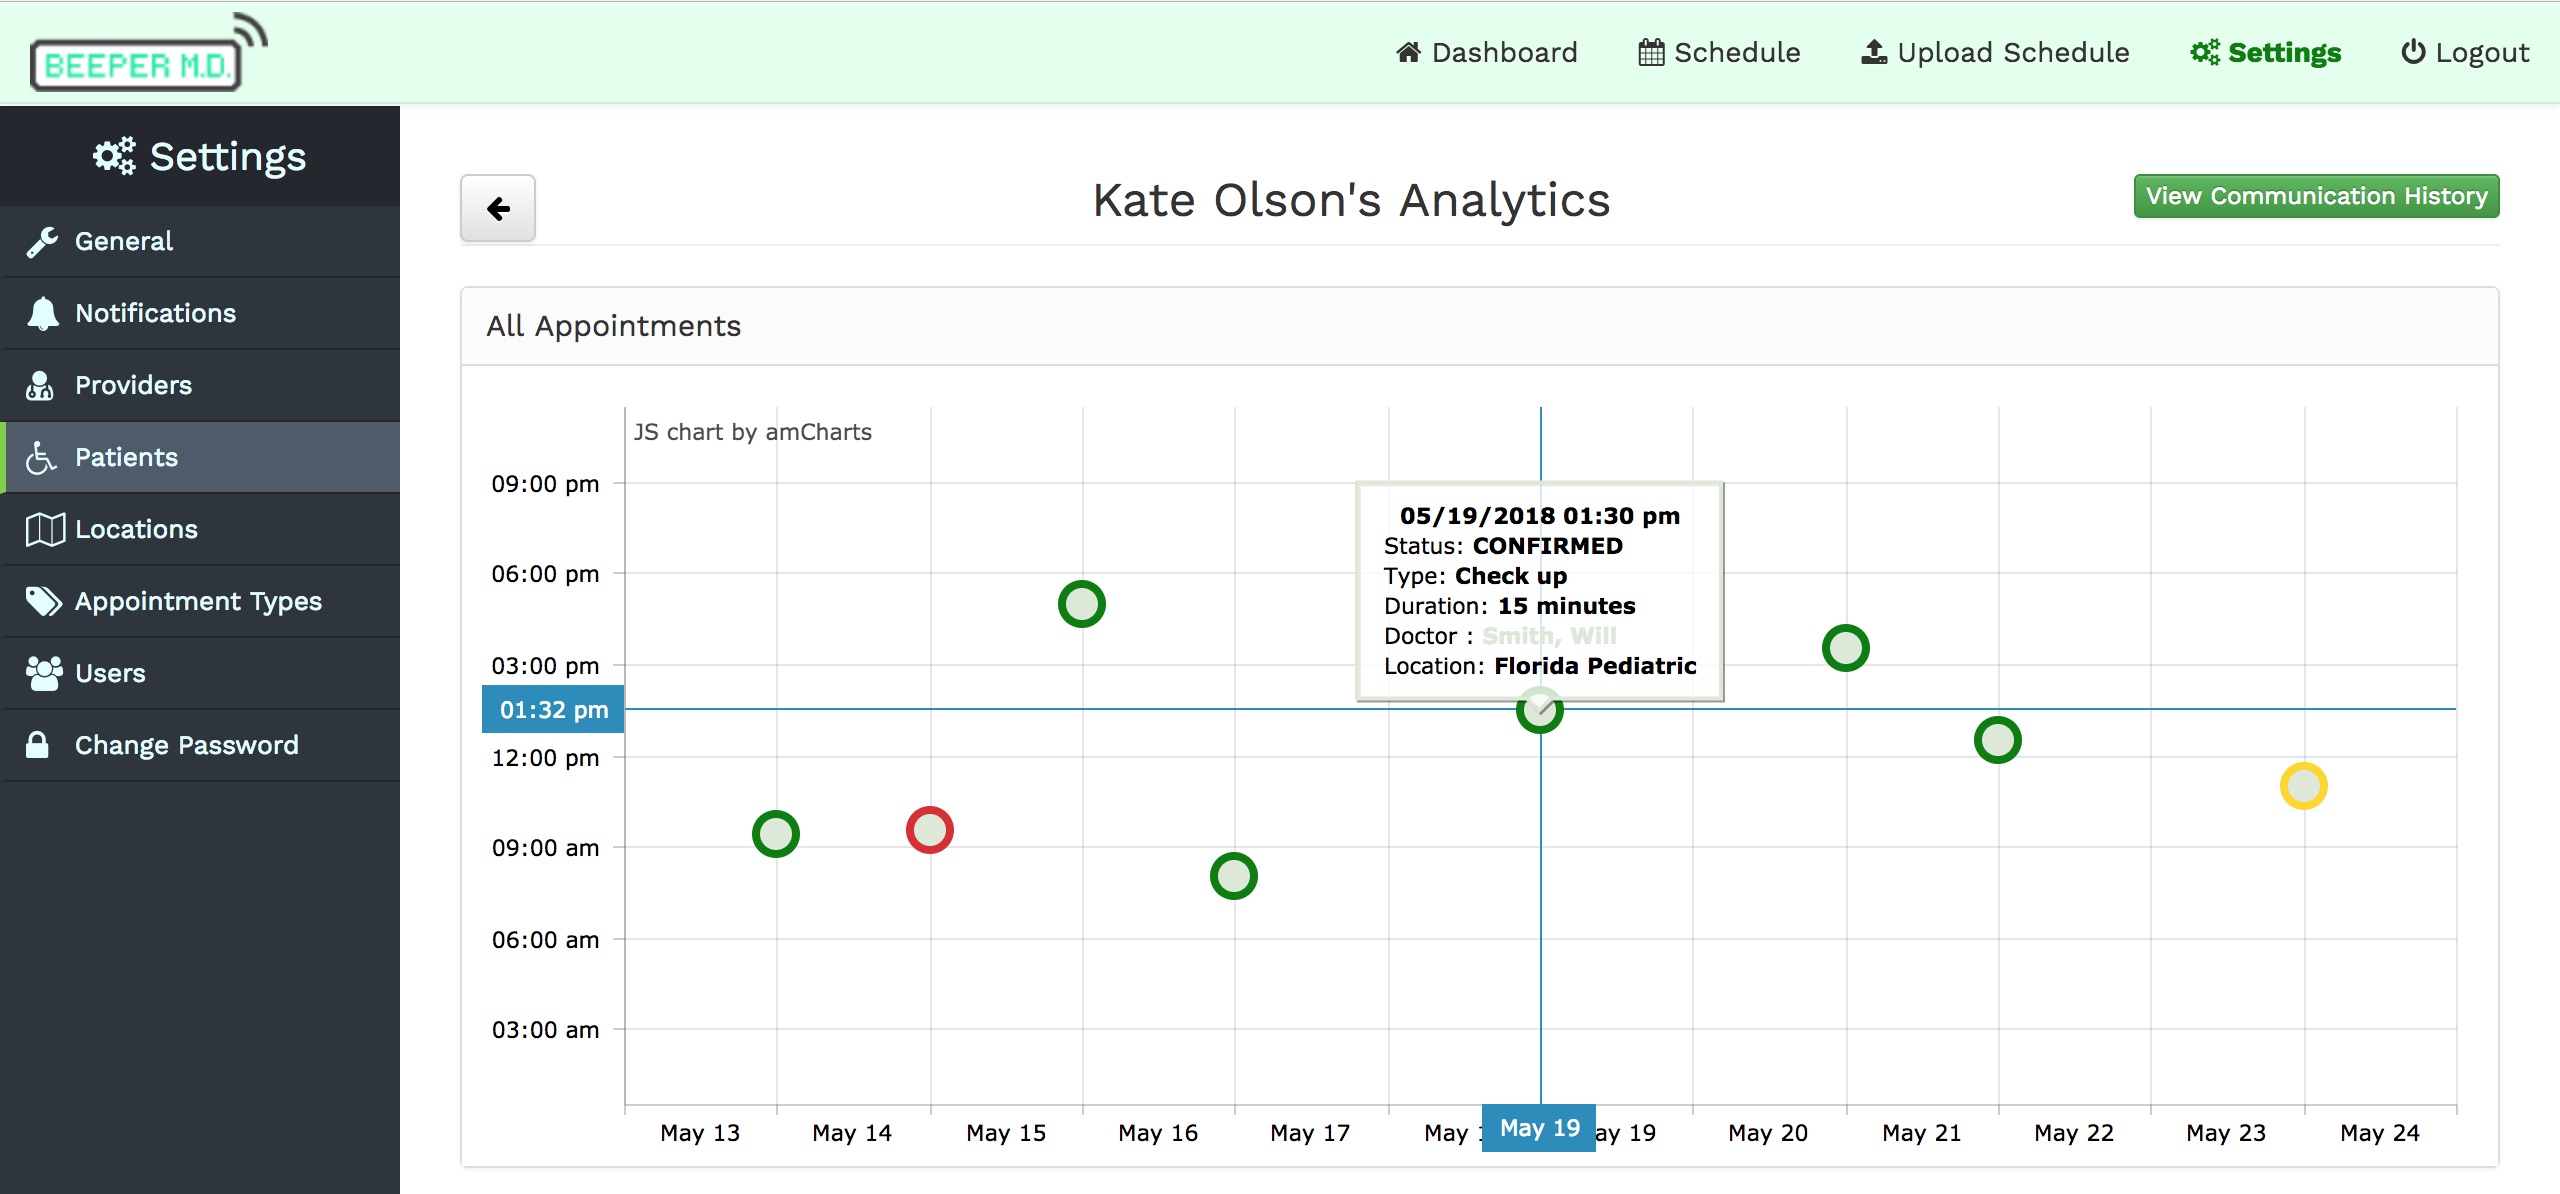The height and width of the screenshot is (1194, 2560).
Task: Click the group icon beside Users
Action: point(44,674)
